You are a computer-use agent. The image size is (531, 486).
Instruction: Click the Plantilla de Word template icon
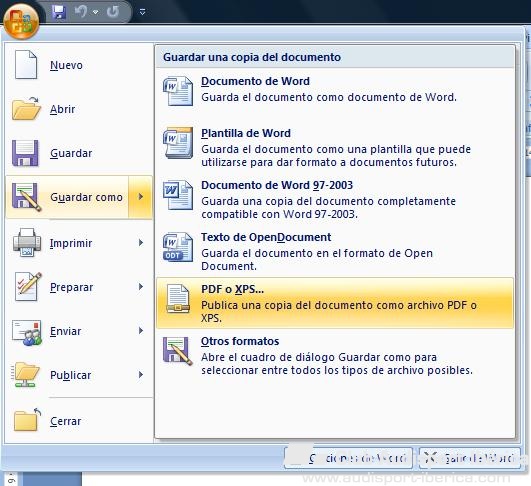pyautogui.click(x=178, y=143)
